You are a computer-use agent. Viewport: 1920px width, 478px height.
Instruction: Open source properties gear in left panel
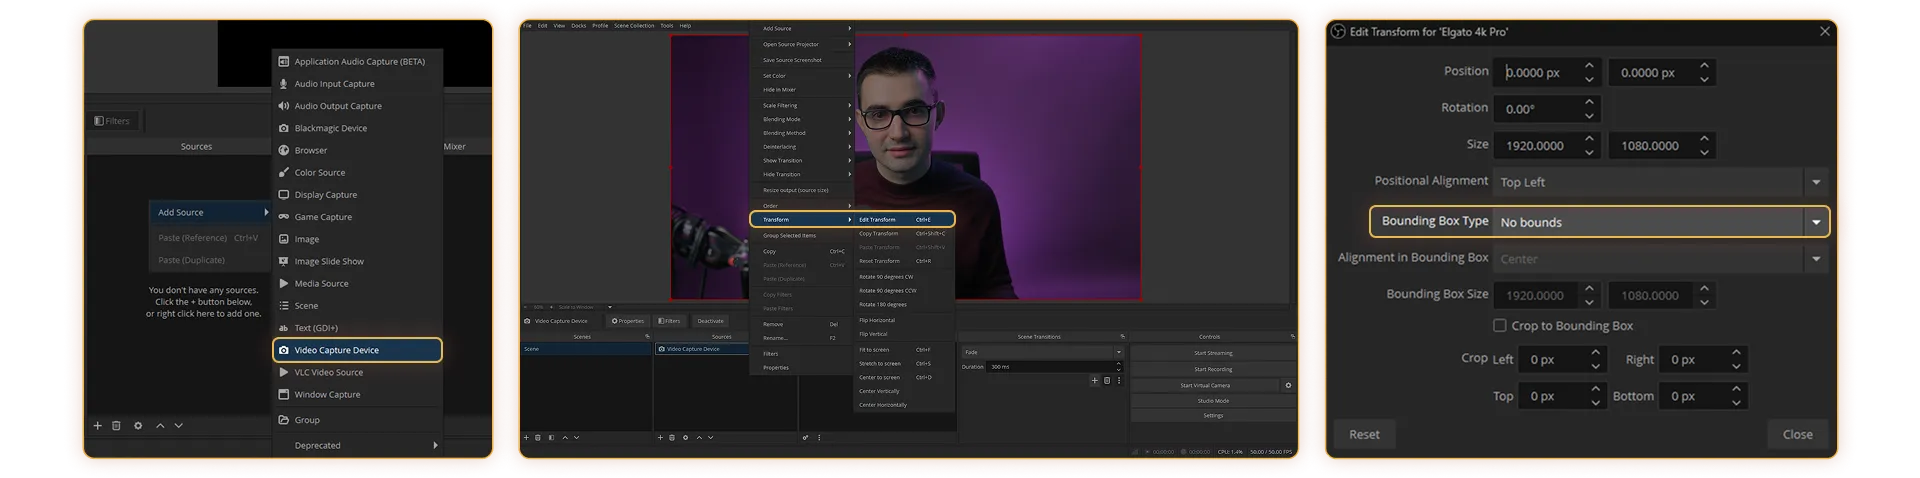click(138, 426)
